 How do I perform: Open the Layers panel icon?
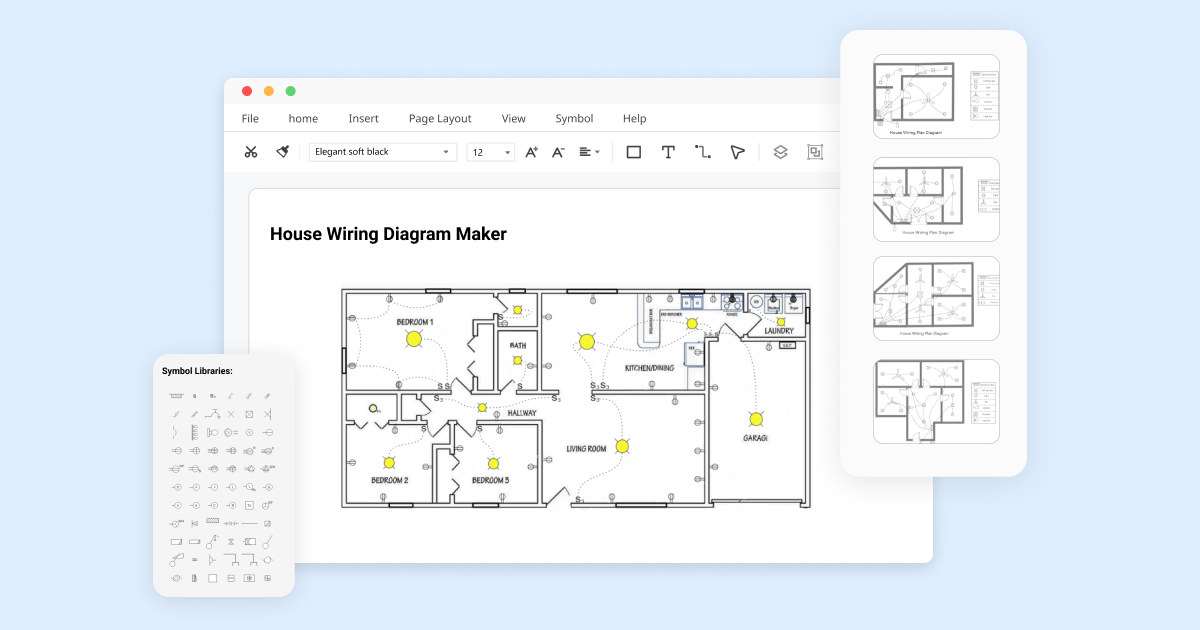(x=781, y=151)
